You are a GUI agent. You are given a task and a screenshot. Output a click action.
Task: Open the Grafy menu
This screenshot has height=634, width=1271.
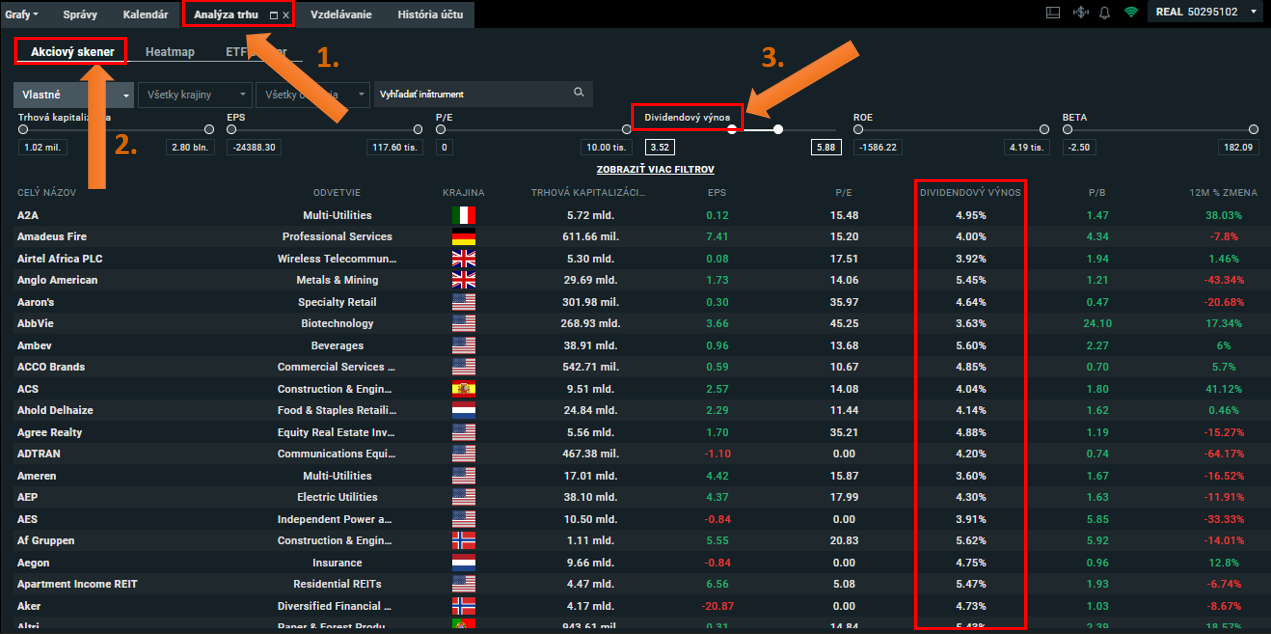pyautogui.click(x=22, y=15)
